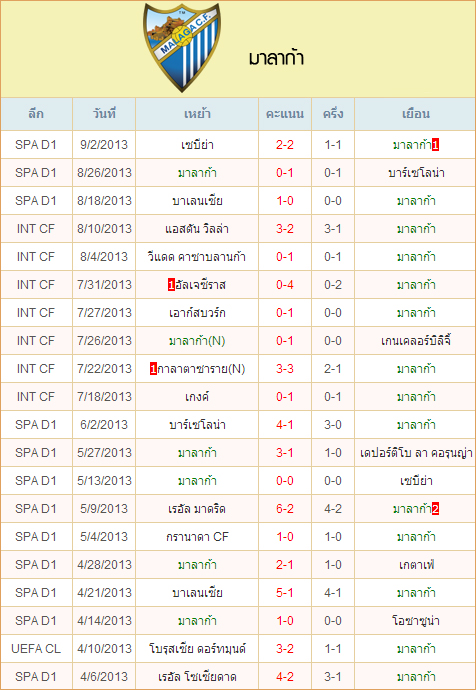476x690 pixels.
Task: Click the 3-2 score in 8/10/2013 row
Action: click(x=285, y=229)
